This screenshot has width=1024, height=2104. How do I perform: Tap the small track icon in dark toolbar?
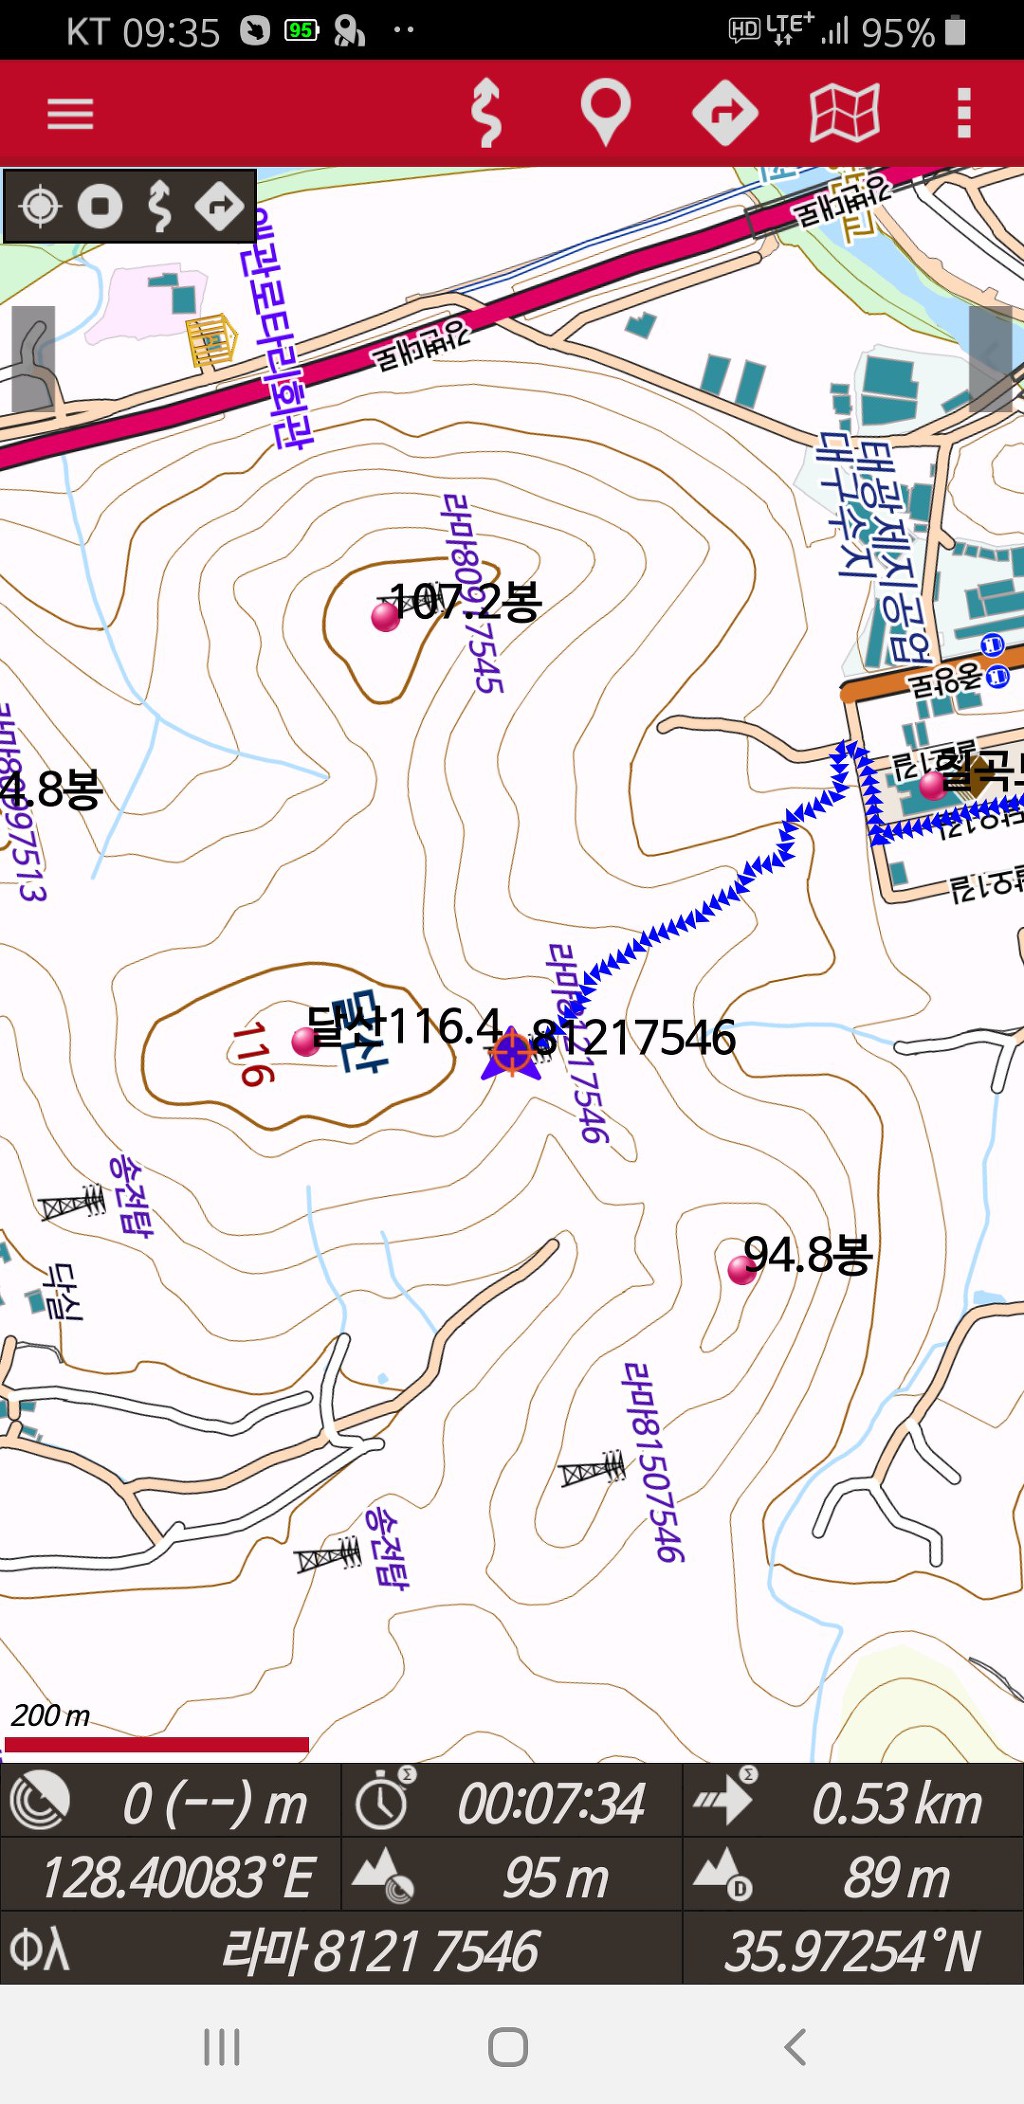pos(159,207)
